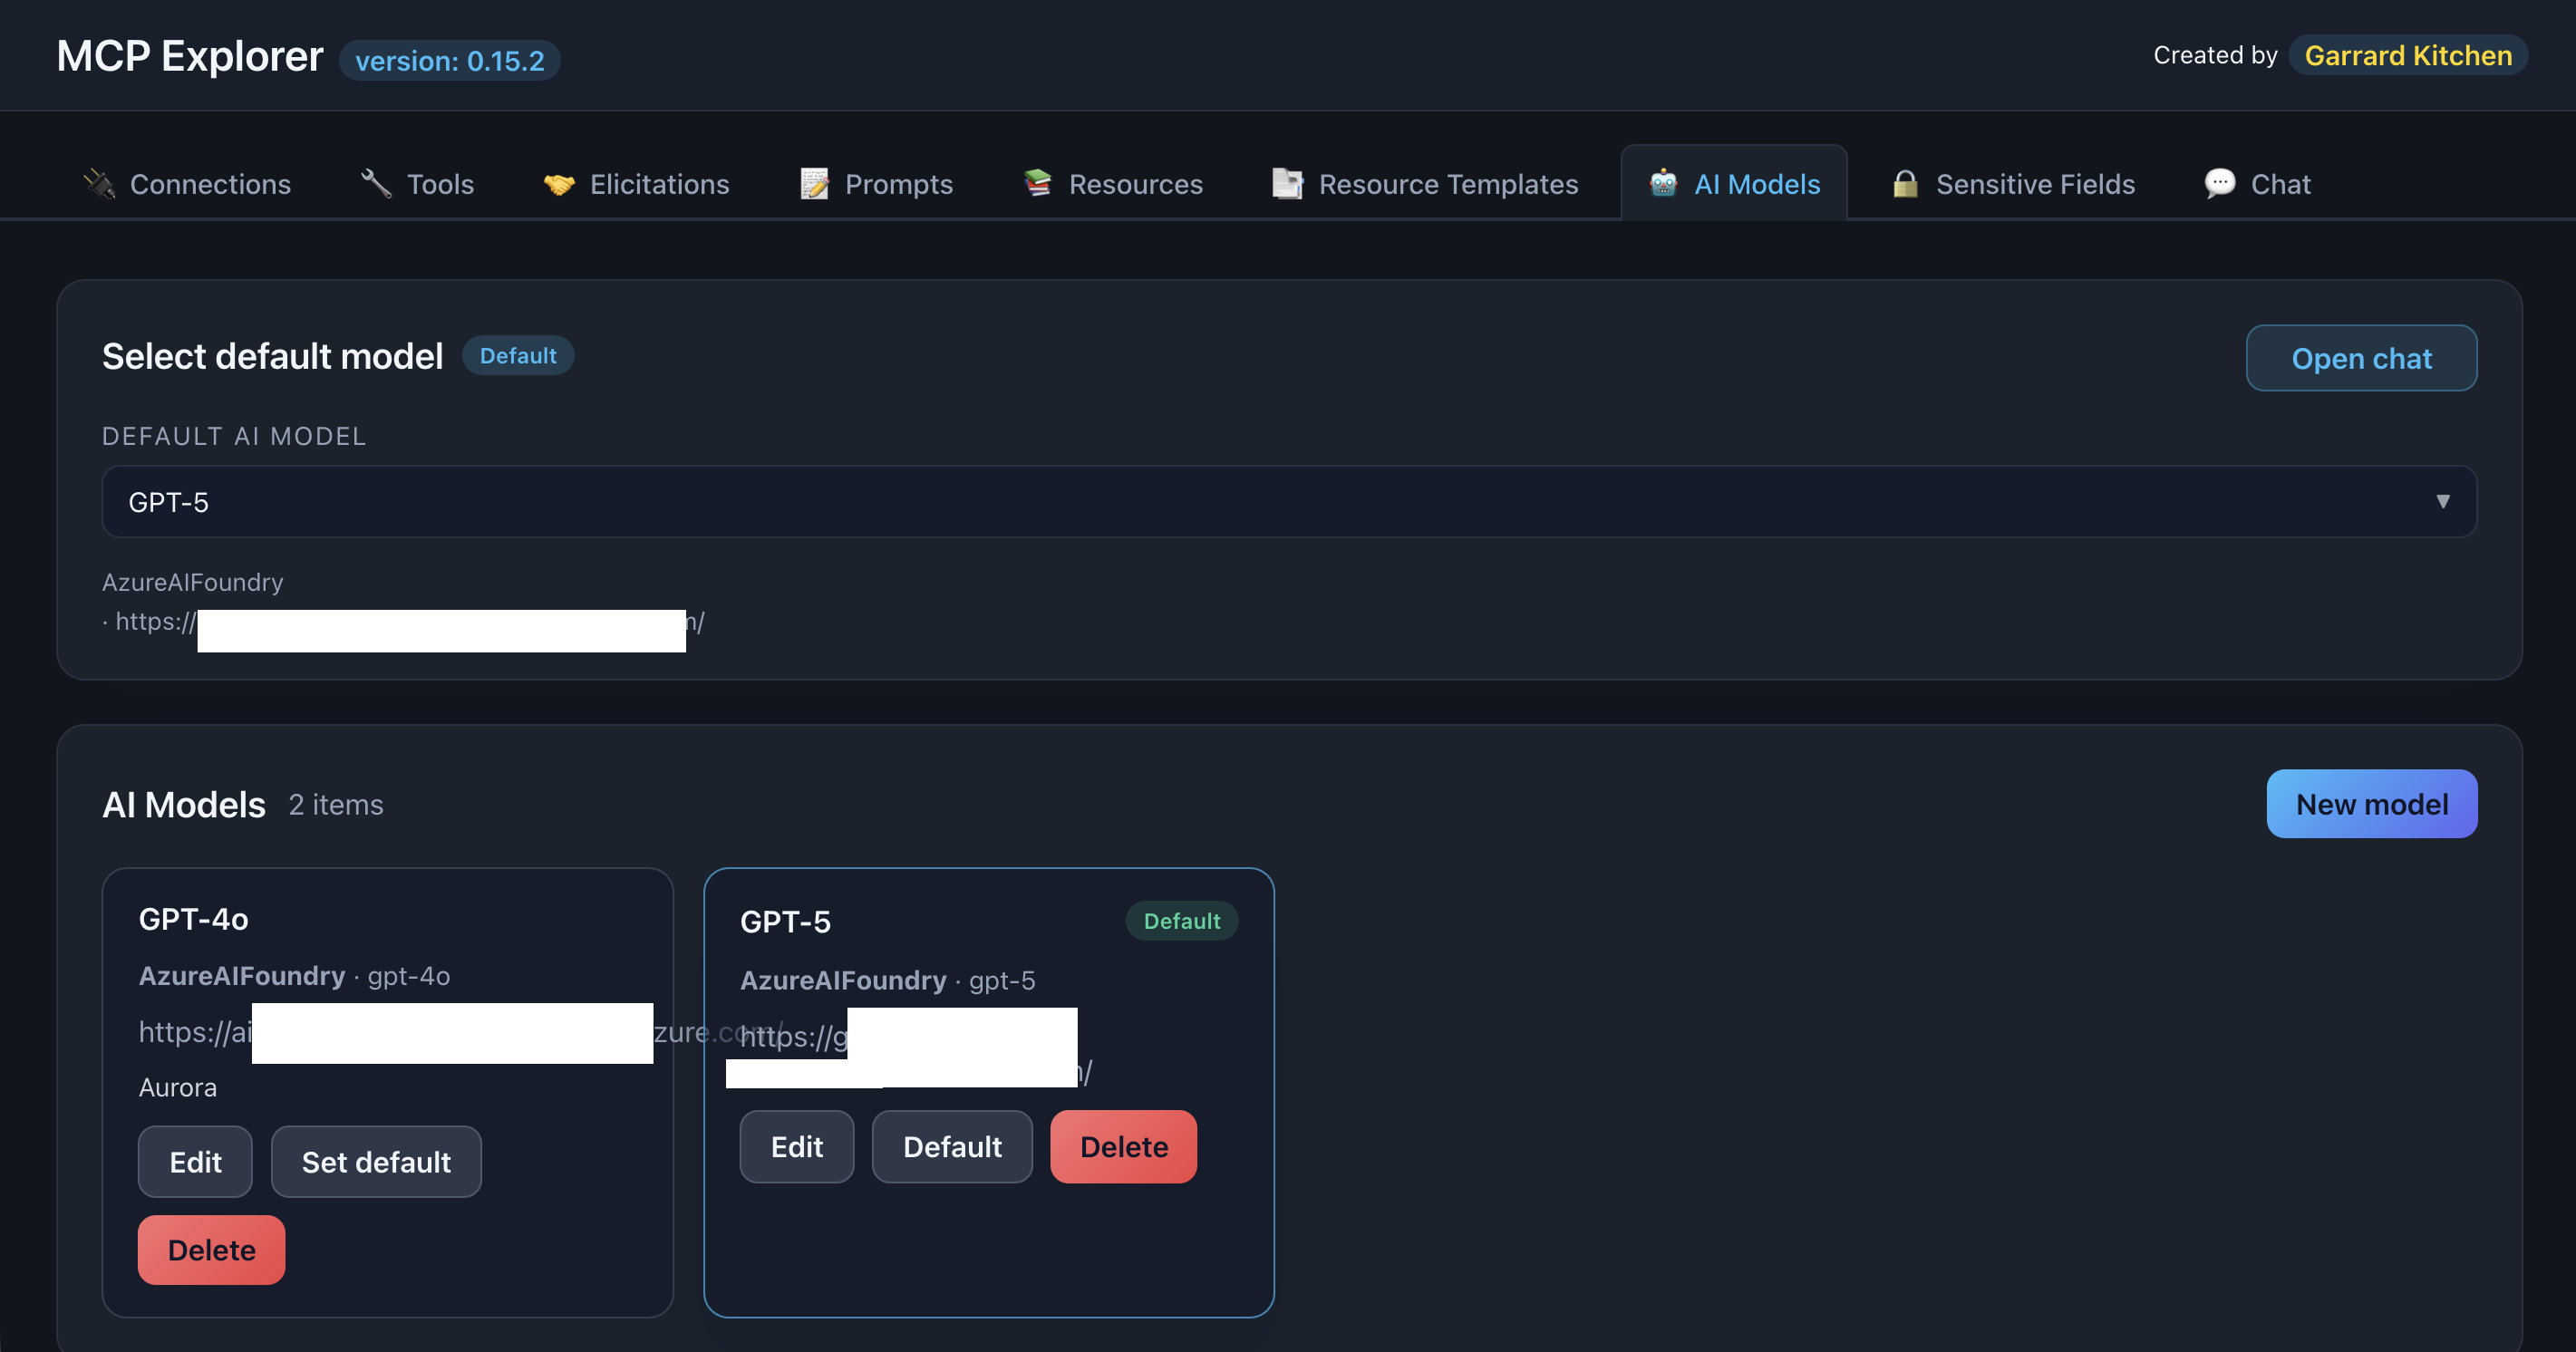
Task: Open the default AI model dropdown
Action: click(1288, 501)
